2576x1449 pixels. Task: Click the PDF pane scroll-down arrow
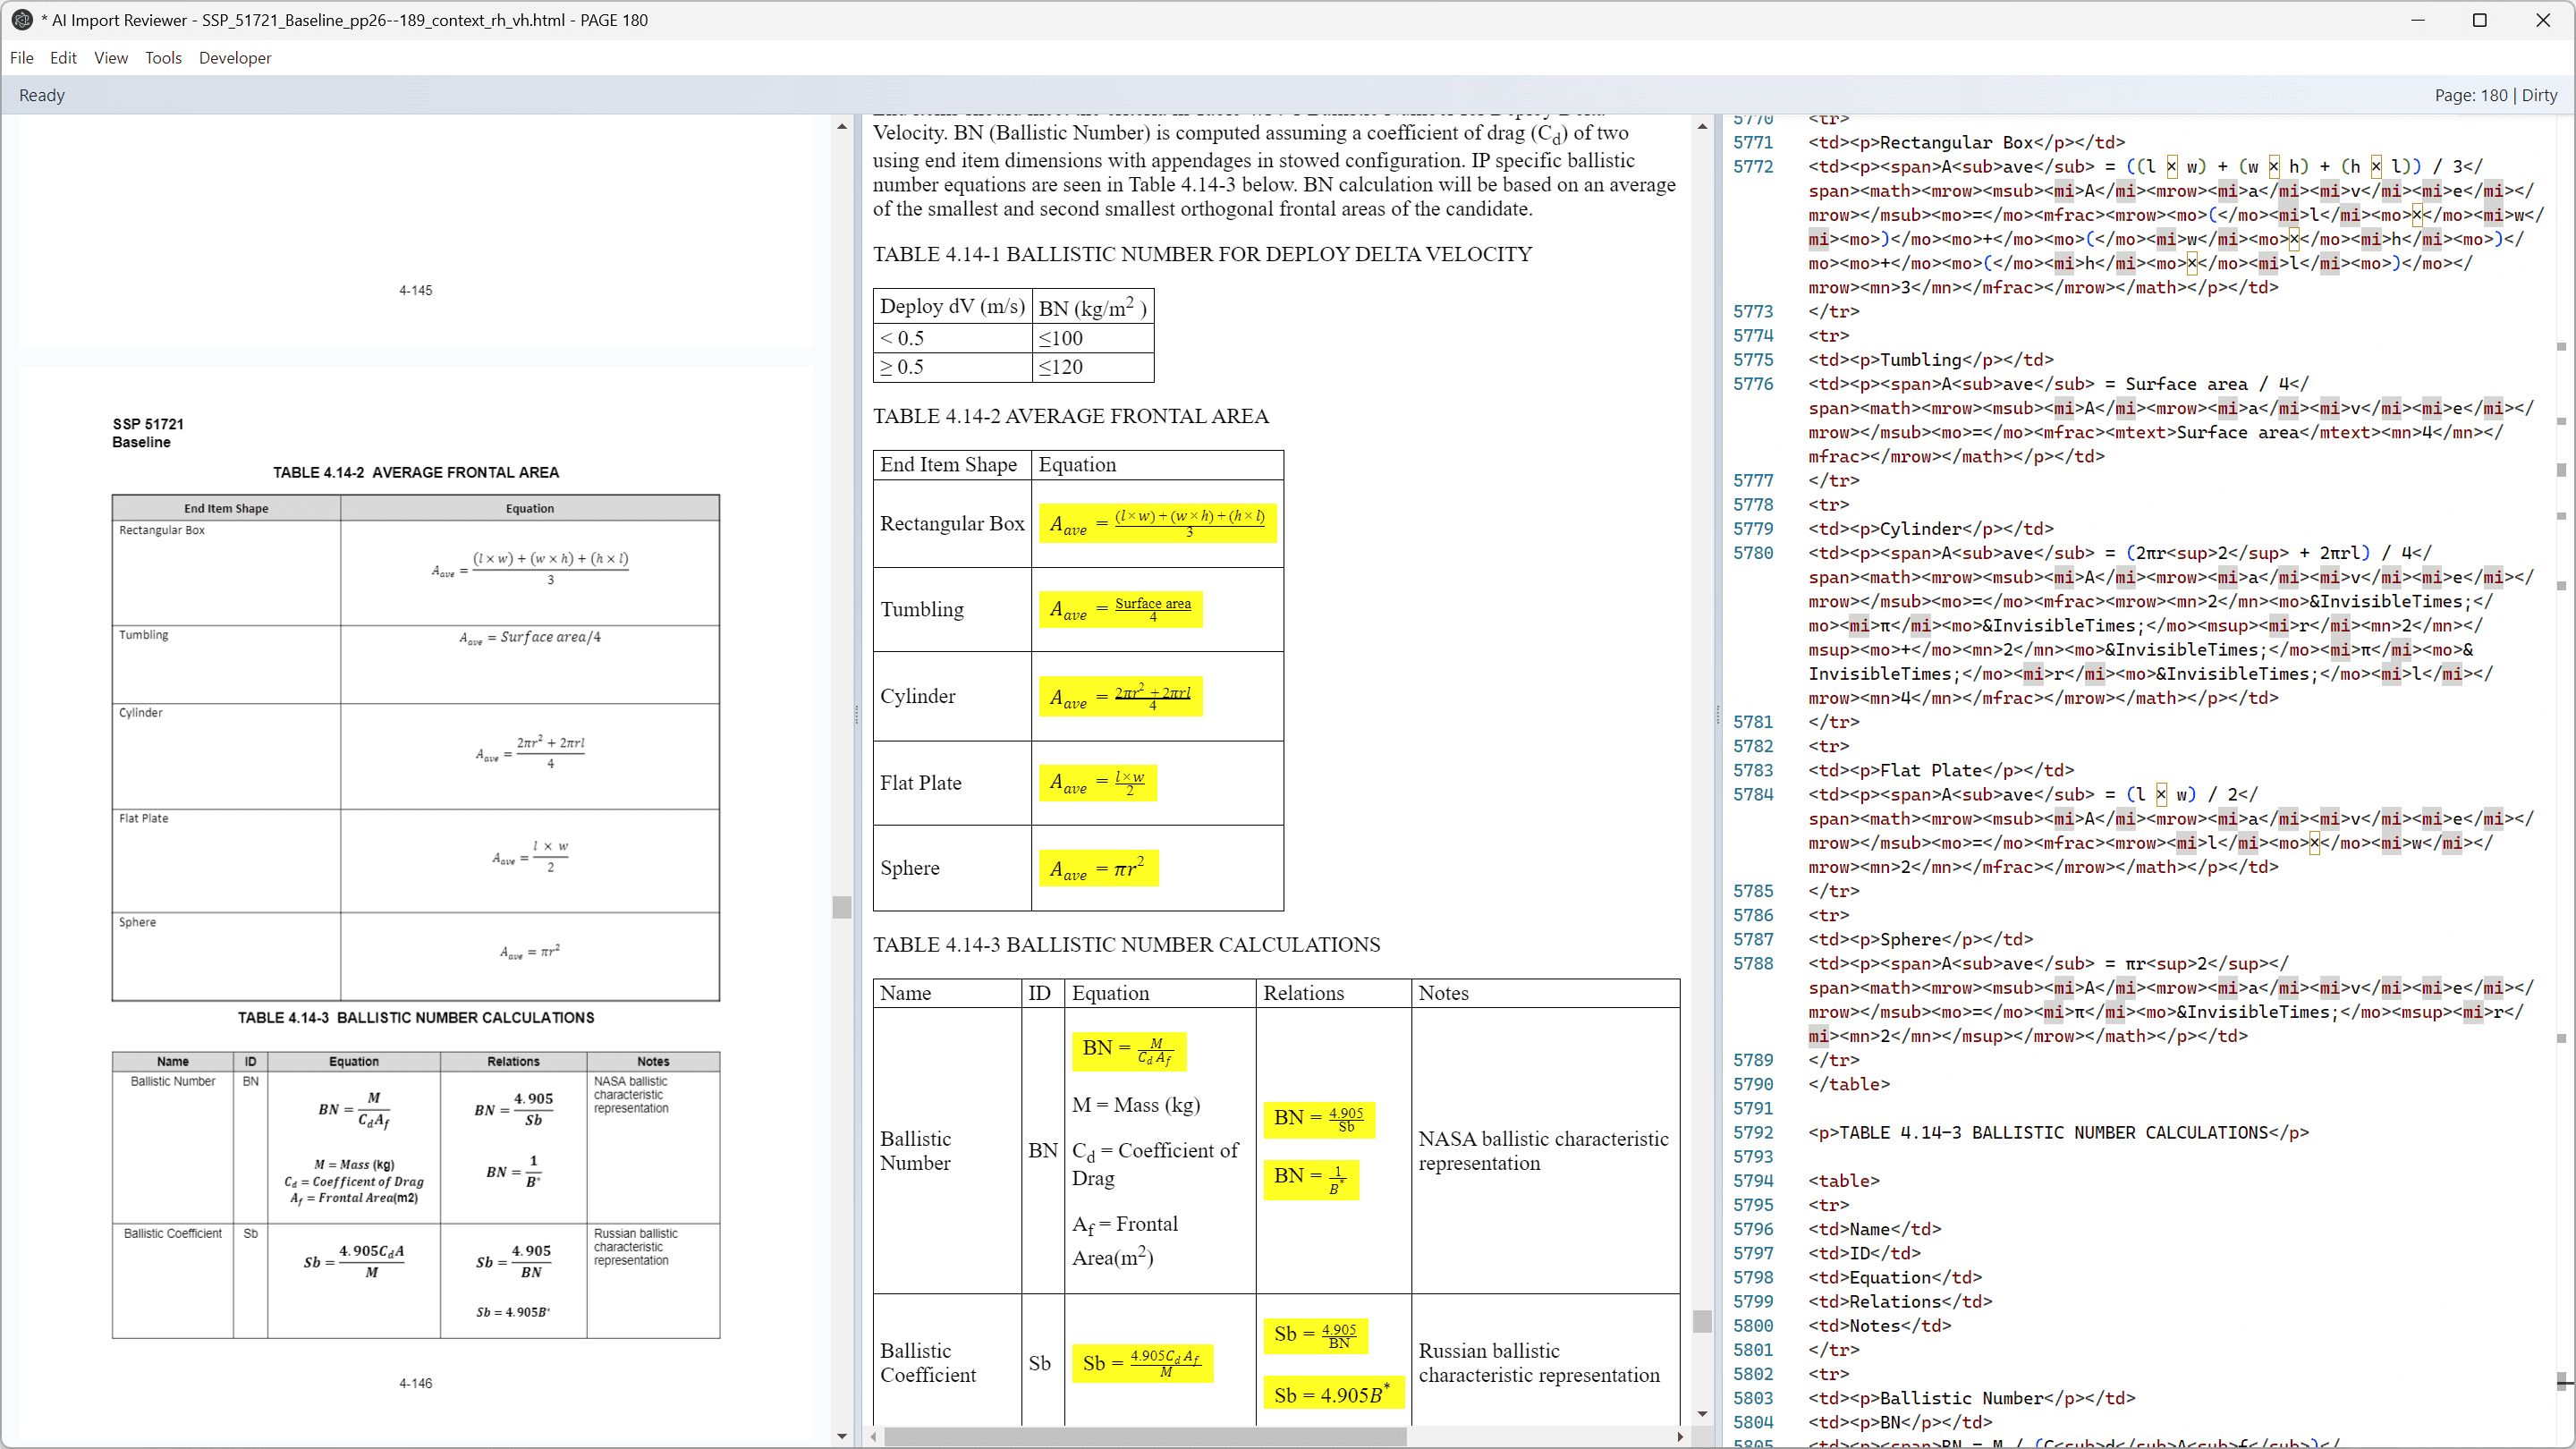(x=842, y=1436)
